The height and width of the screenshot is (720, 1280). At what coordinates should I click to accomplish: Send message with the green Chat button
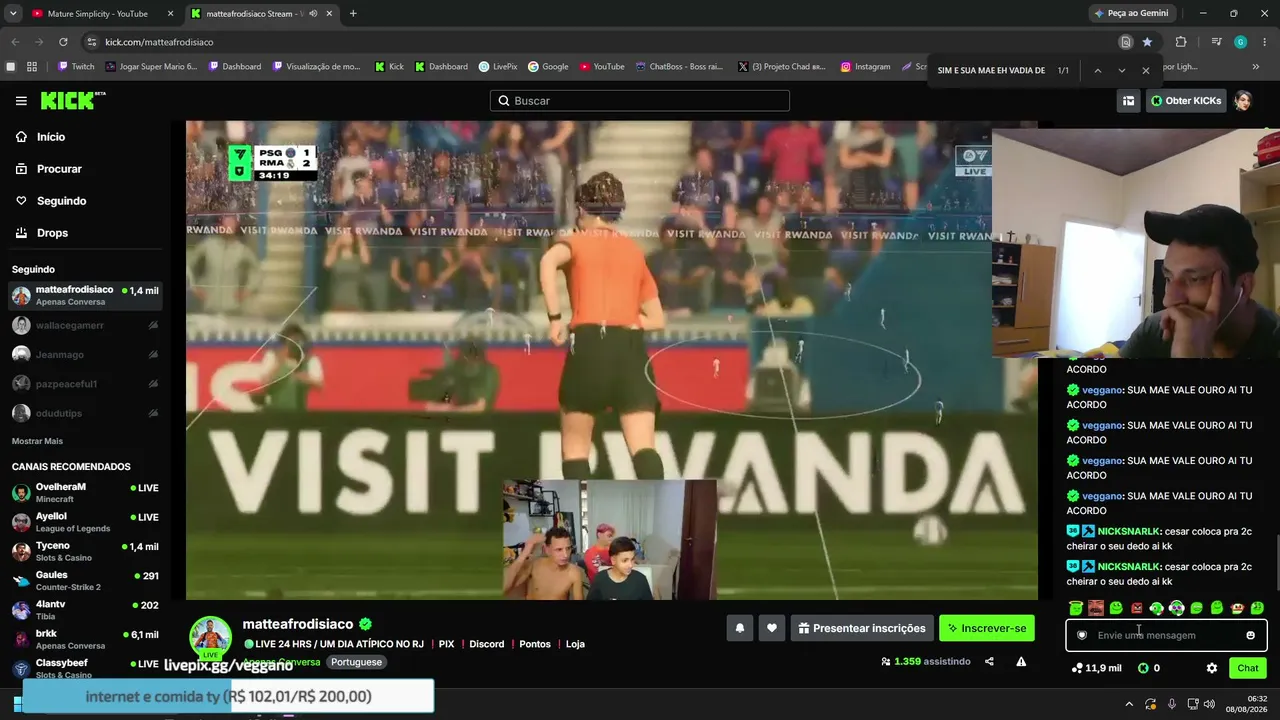click(x=1248, y=668)
